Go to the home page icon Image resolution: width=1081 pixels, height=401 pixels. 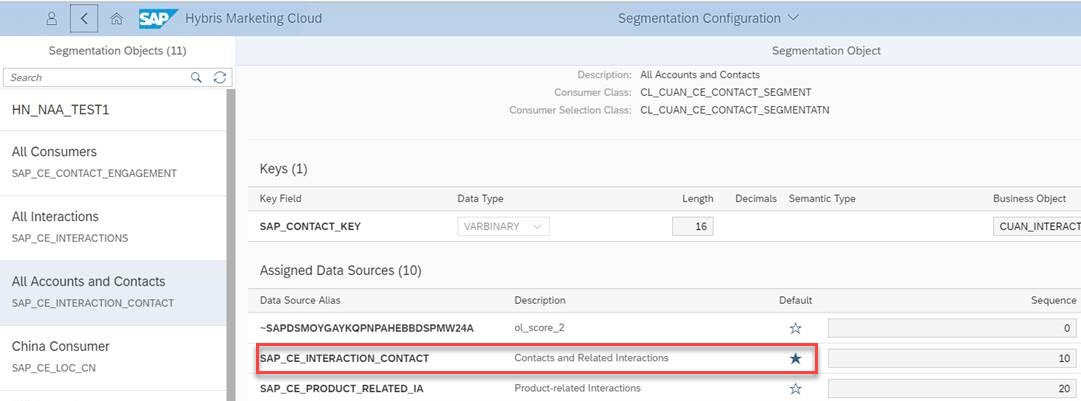[x=117, y=19]
